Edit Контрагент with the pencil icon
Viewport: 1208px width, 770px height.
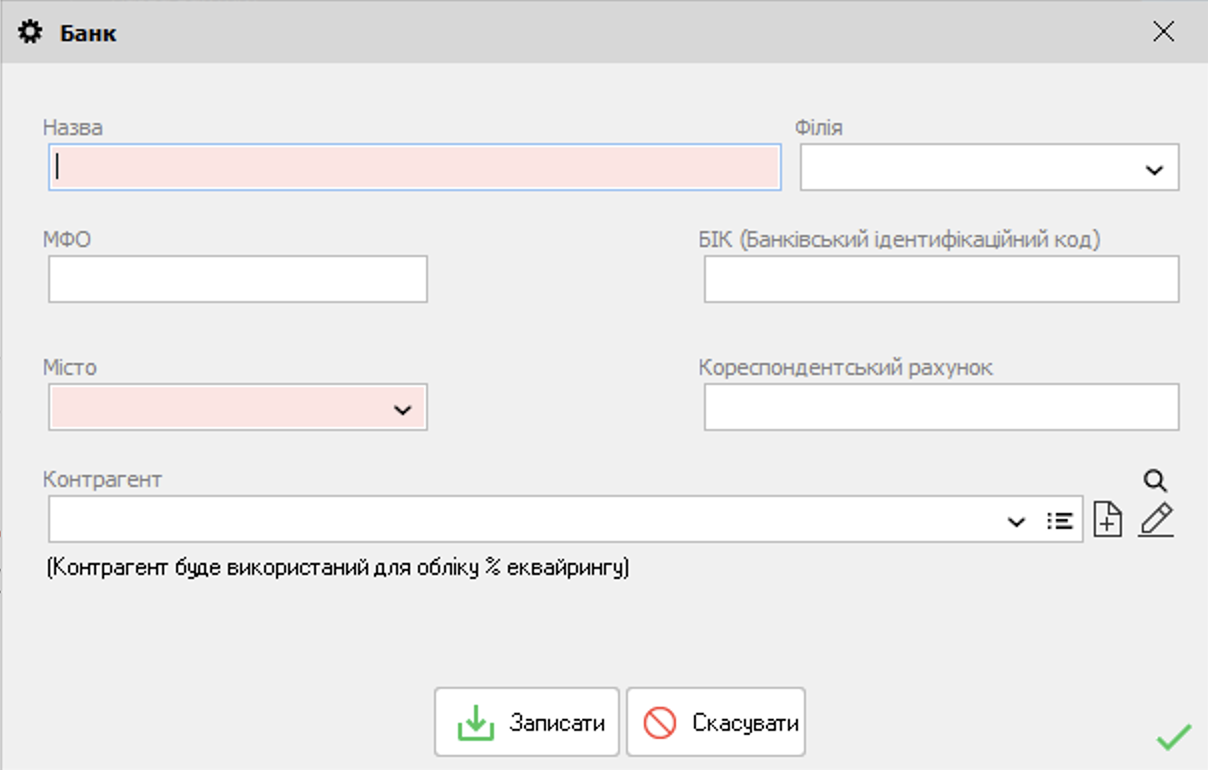click(x=1156, y=520)
